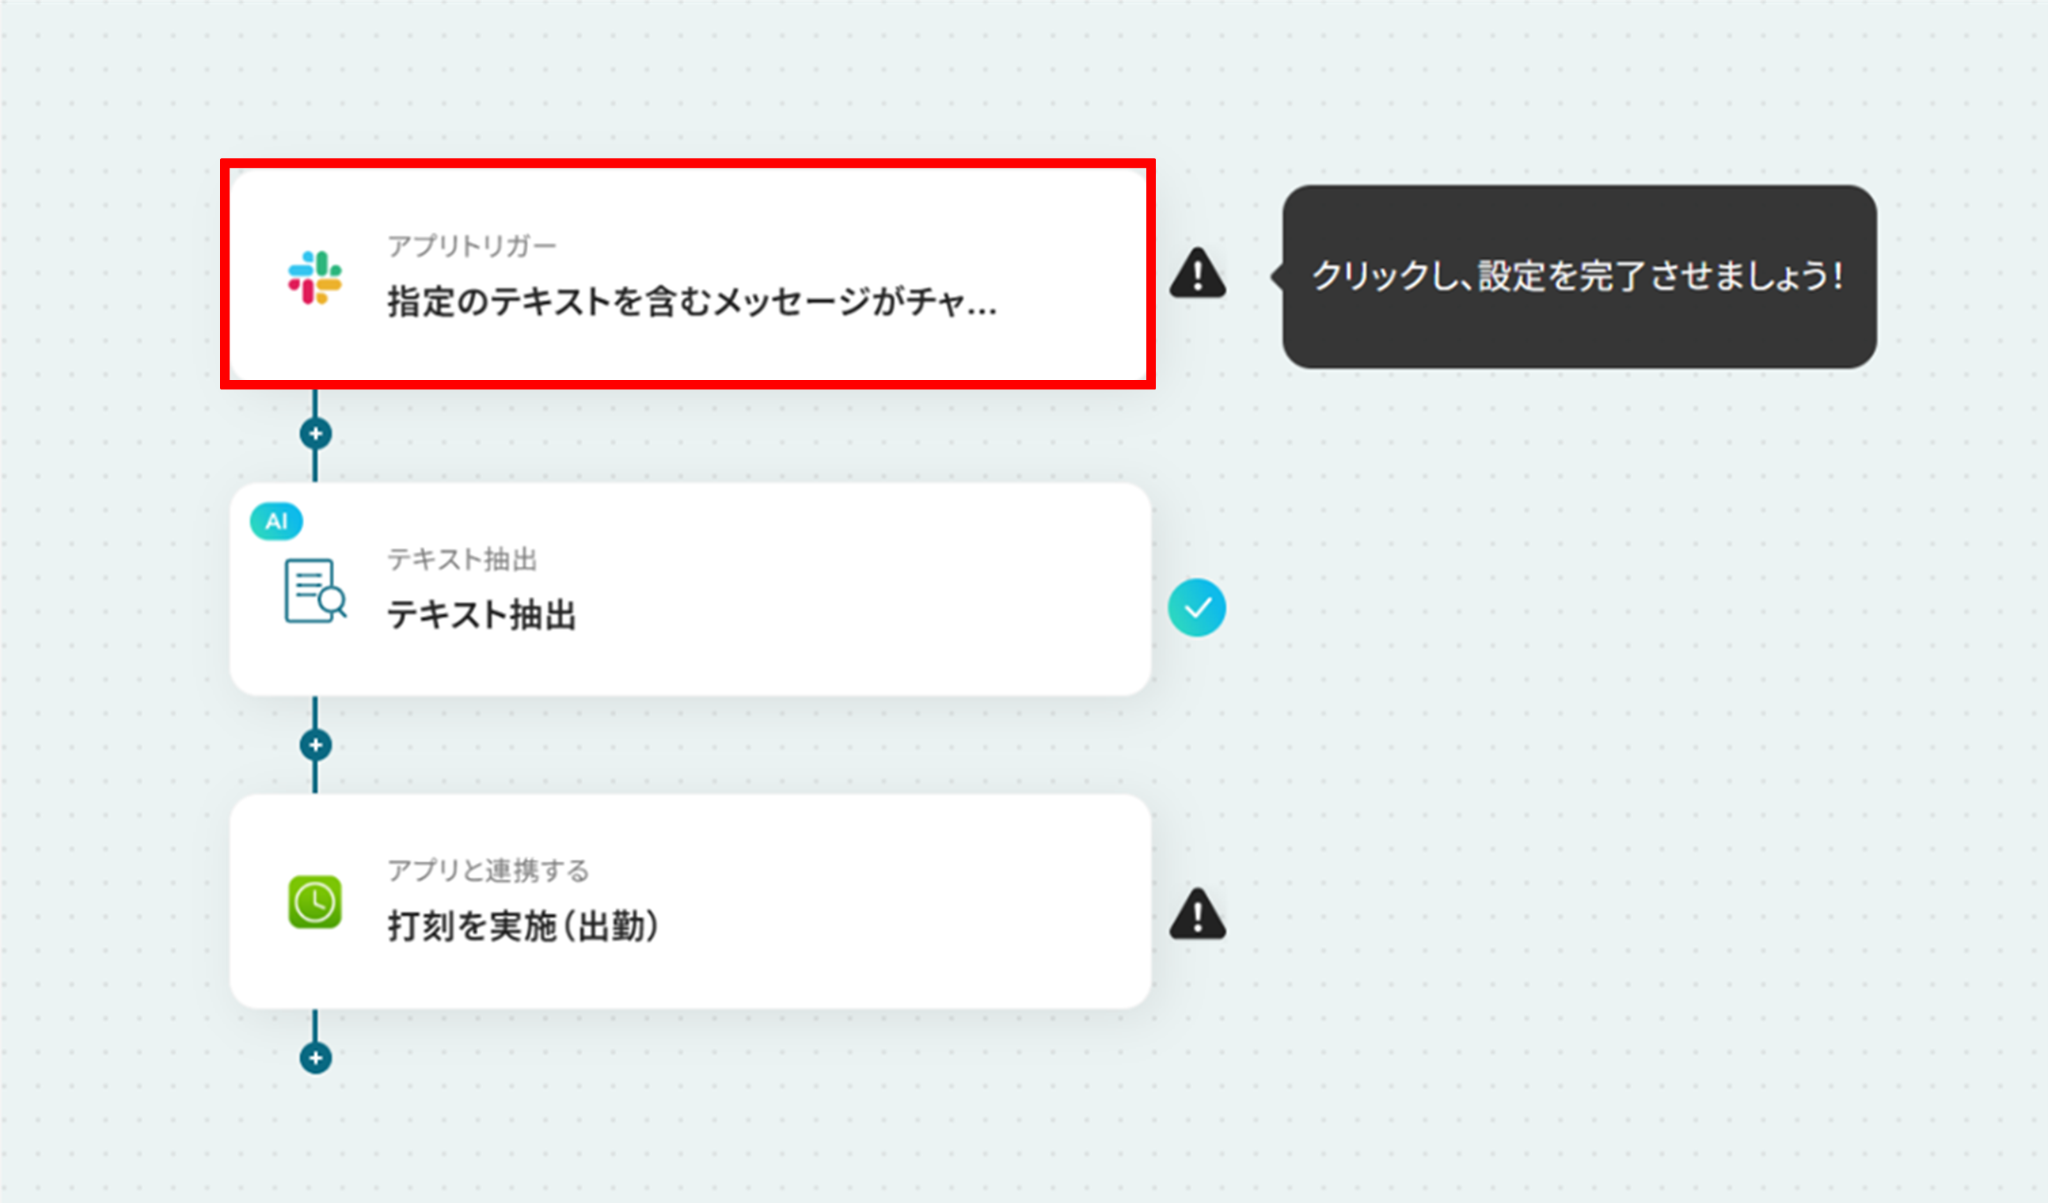Add a step after 打刻を実施(出勤)
The width and height of the screenshot is (2048, 1203).
click(316, 1057)
